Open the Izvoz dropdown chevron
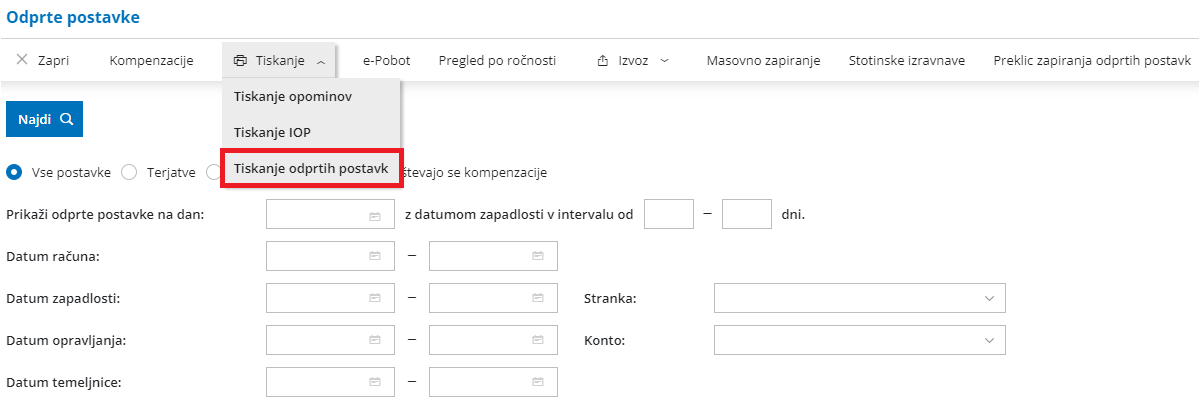This screenshot has height=409, width=1200. pos(664,61)
